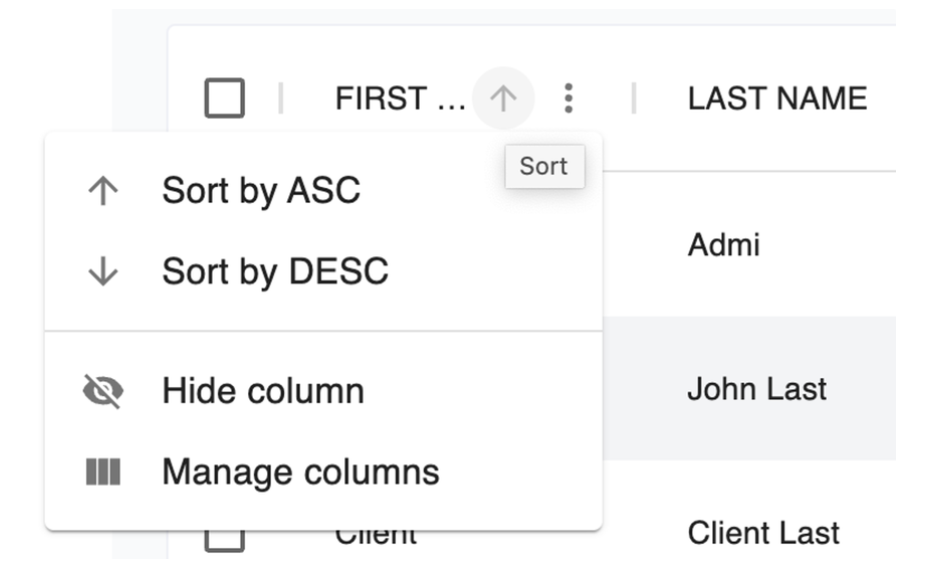Screen dimensions: 946x576
Task: Select the Hide column text option
Action: tap(264, 391)
